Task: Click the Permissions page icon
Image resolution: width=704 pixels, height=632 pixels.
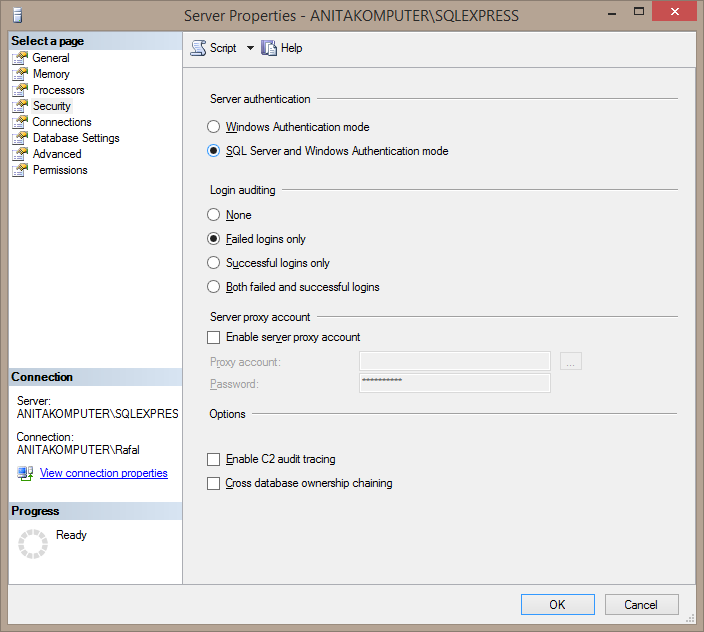Action: click(x=20, y=170)
